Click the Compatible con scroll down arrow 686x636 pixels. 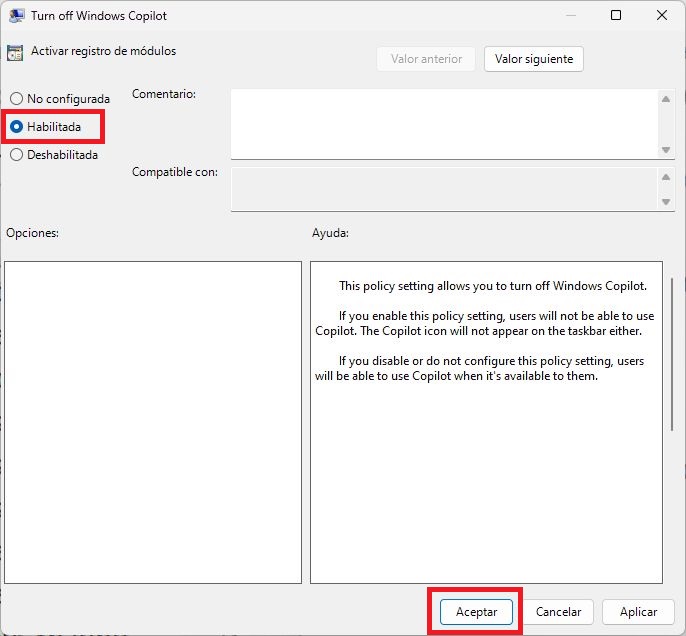coord(666,202)
